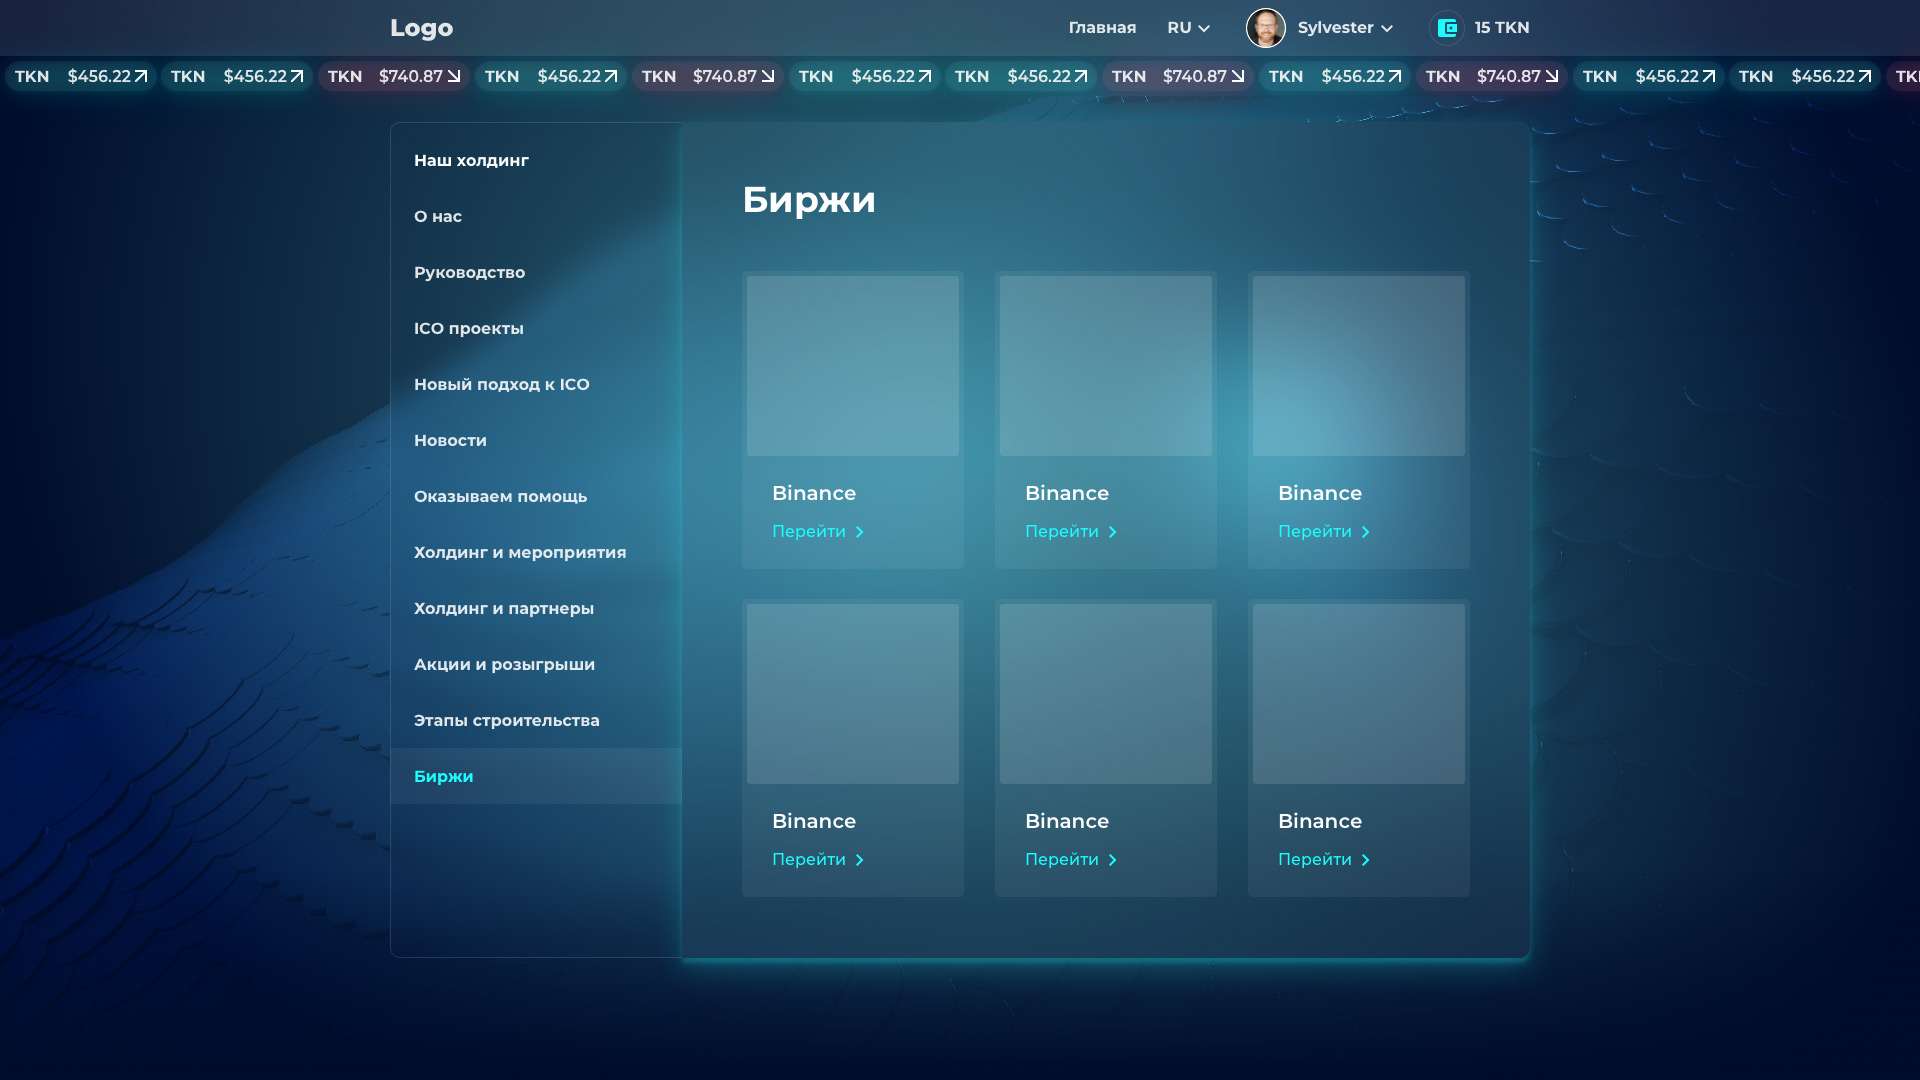This screenshot has width=1920, height=1080.
Task: Follow Перейти link in first-row left card
Action: [818, 531]
